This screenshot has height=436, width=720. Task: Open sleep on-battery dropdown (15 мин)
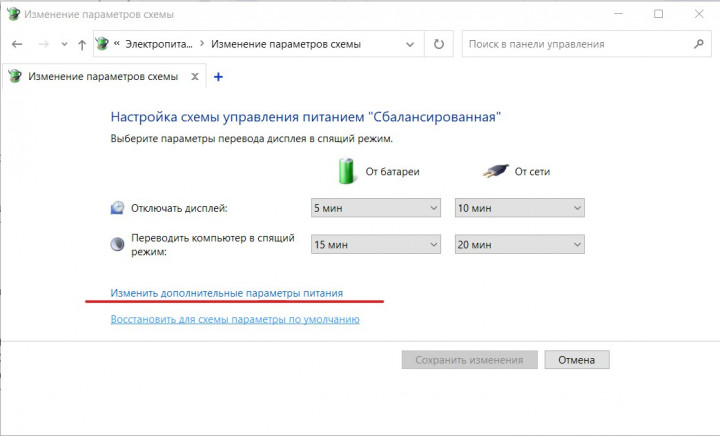pos(376,245)
